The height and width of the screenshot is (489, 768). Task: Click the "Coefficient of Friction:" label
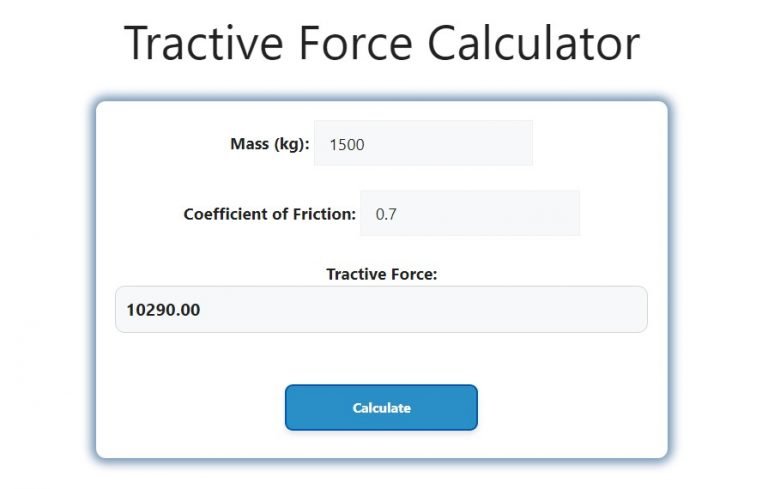click(x=269, y=214)
